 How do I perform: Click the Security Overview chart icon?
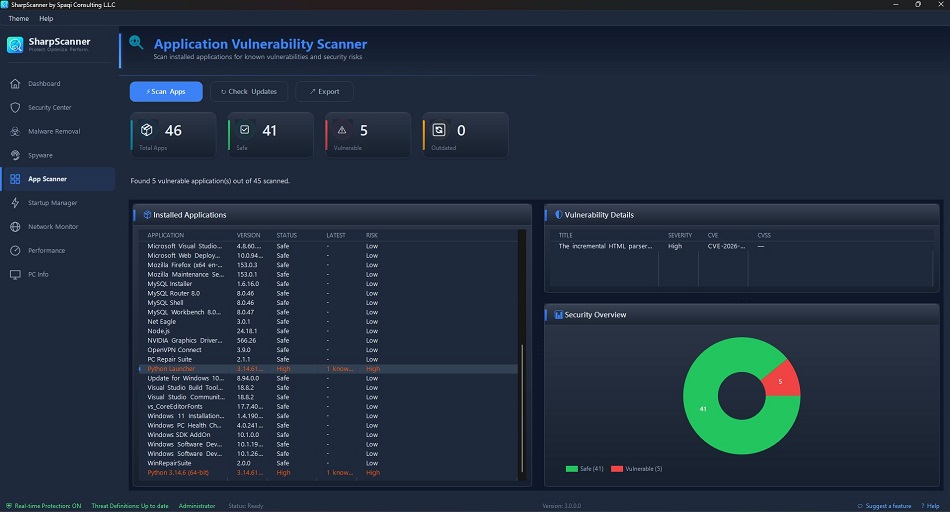[559, 314]
